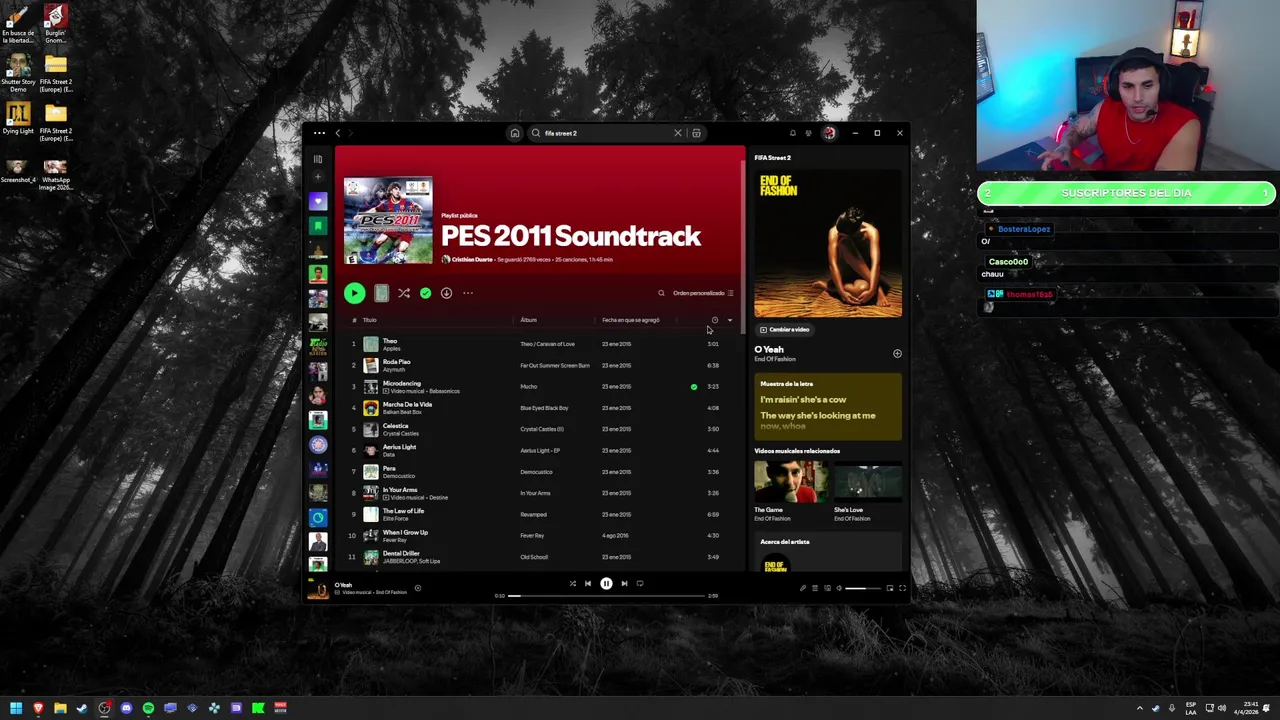Sort by the duration clock icon
Screen dimensions: 1280x720
714,320
